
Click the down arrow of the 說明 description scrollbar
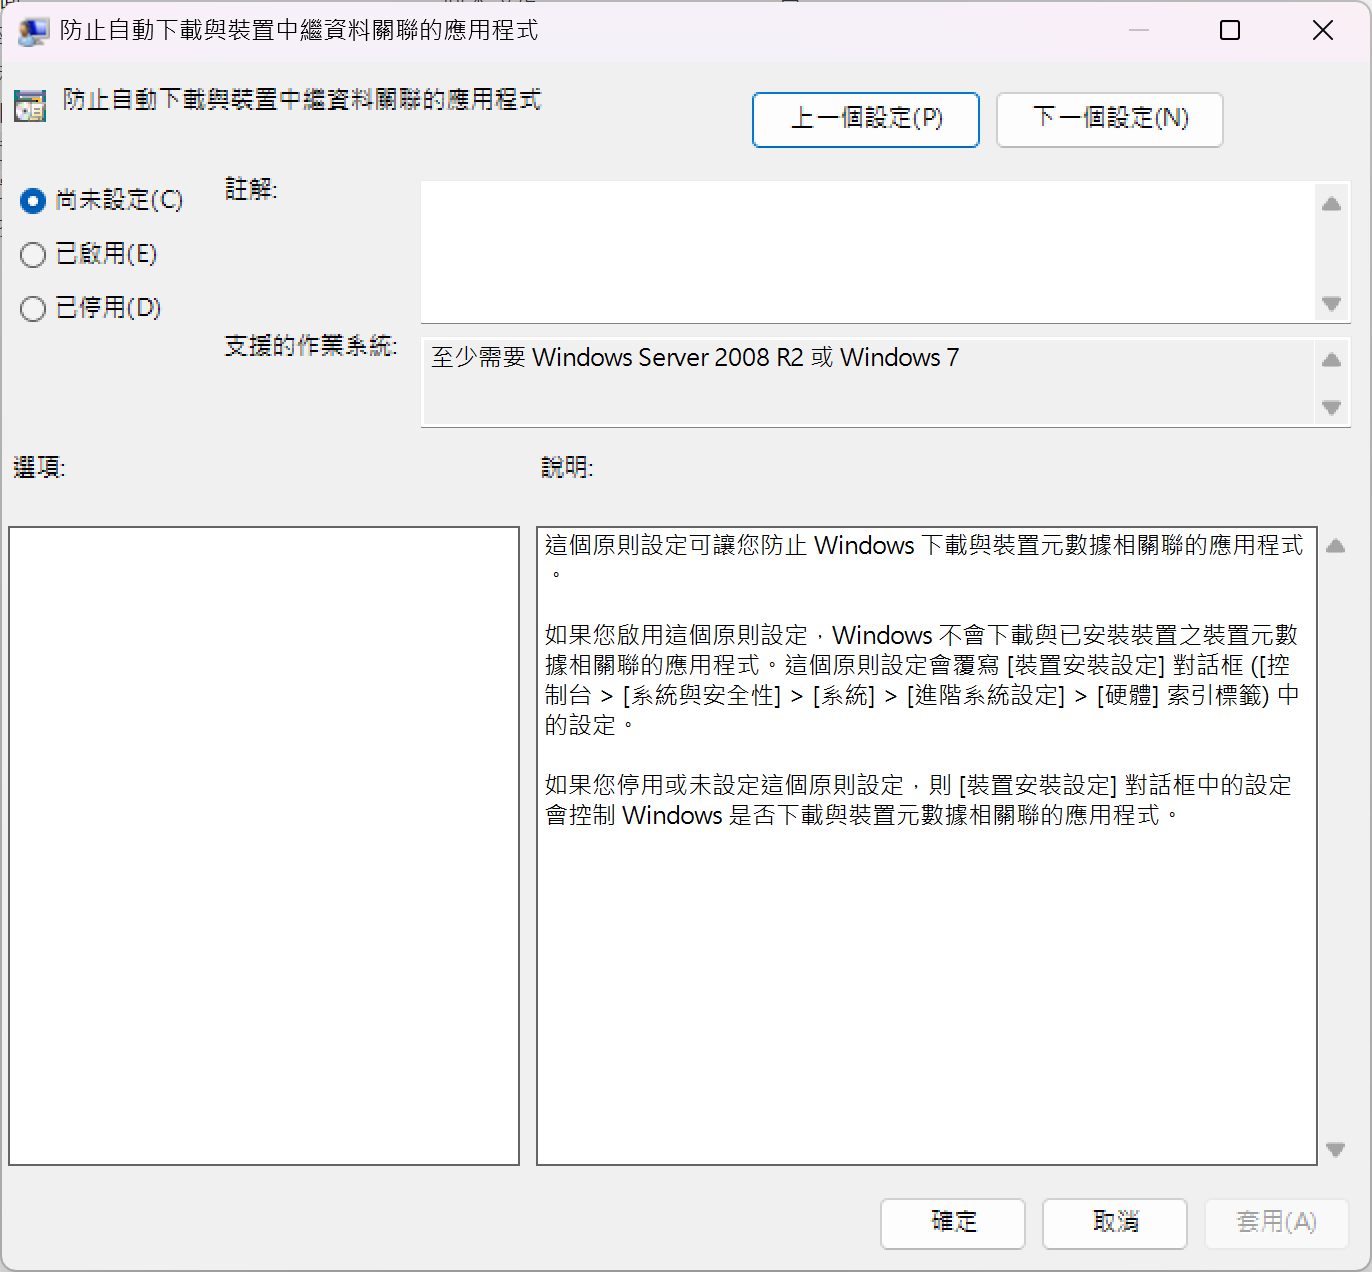pyautogui.click(x=1335, y=1150)
